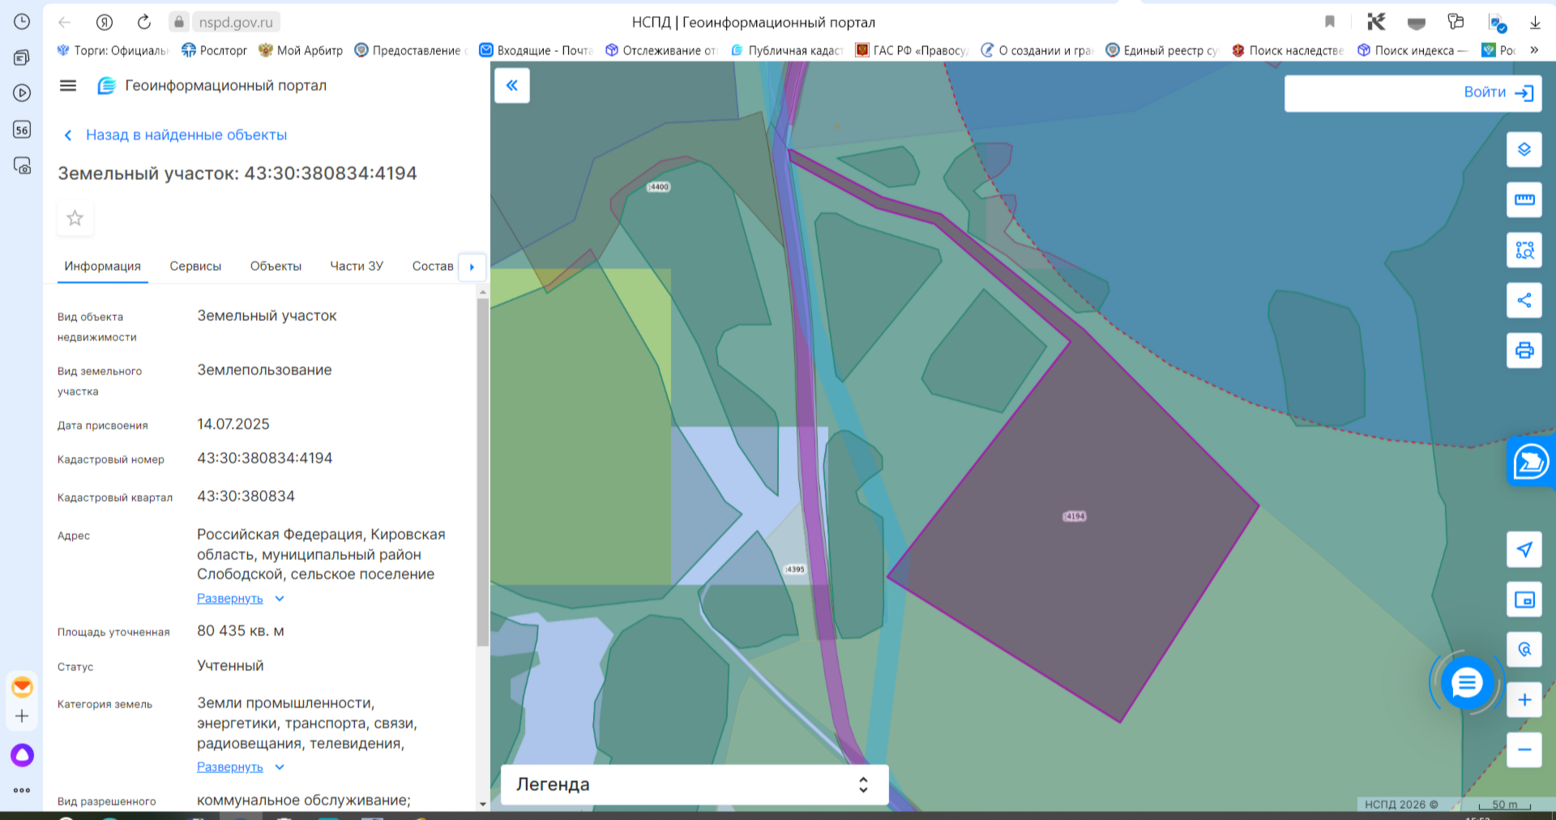Add the land parcel to favorites
1556x820 pixels.
[x=75, y=218]
